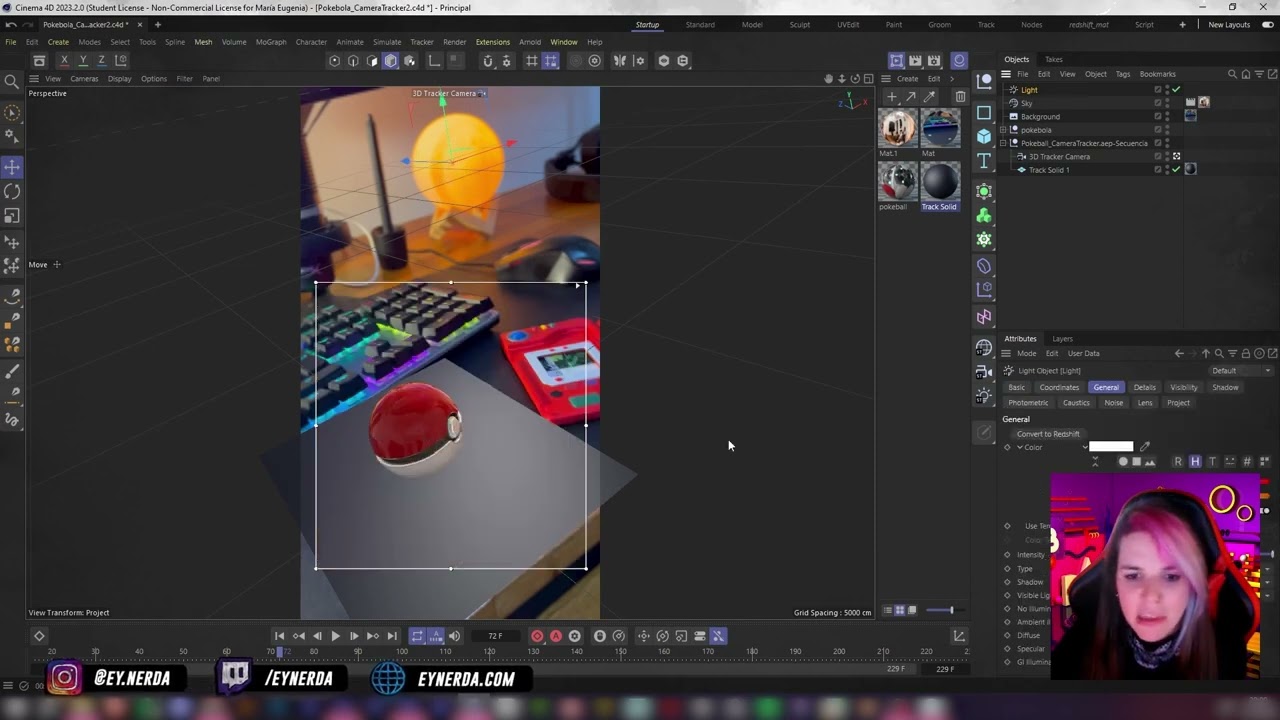This screenshot has width=1280, height=720.
Task: Add a Cube primitive object
Action: (984, 137)
